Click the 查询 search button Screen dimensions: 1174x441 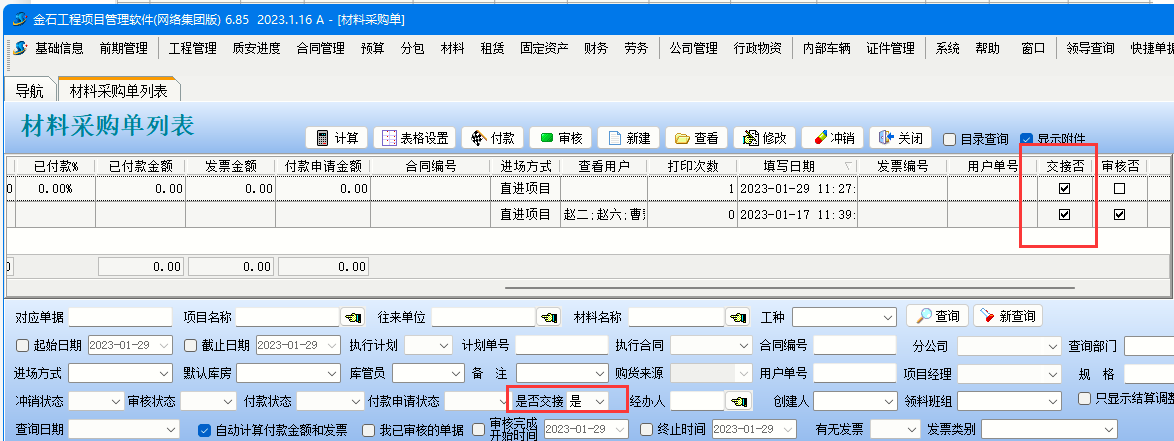pyautogui.click(x=937, y=316)
